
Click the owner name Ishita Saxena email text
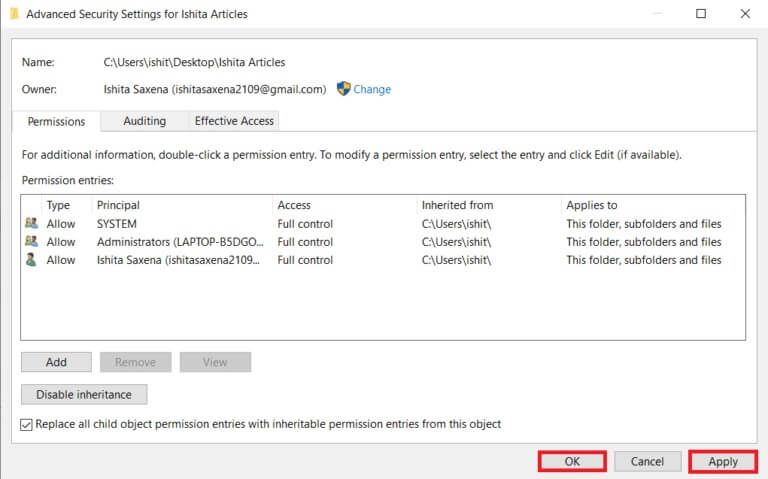[x=215, y=89]
